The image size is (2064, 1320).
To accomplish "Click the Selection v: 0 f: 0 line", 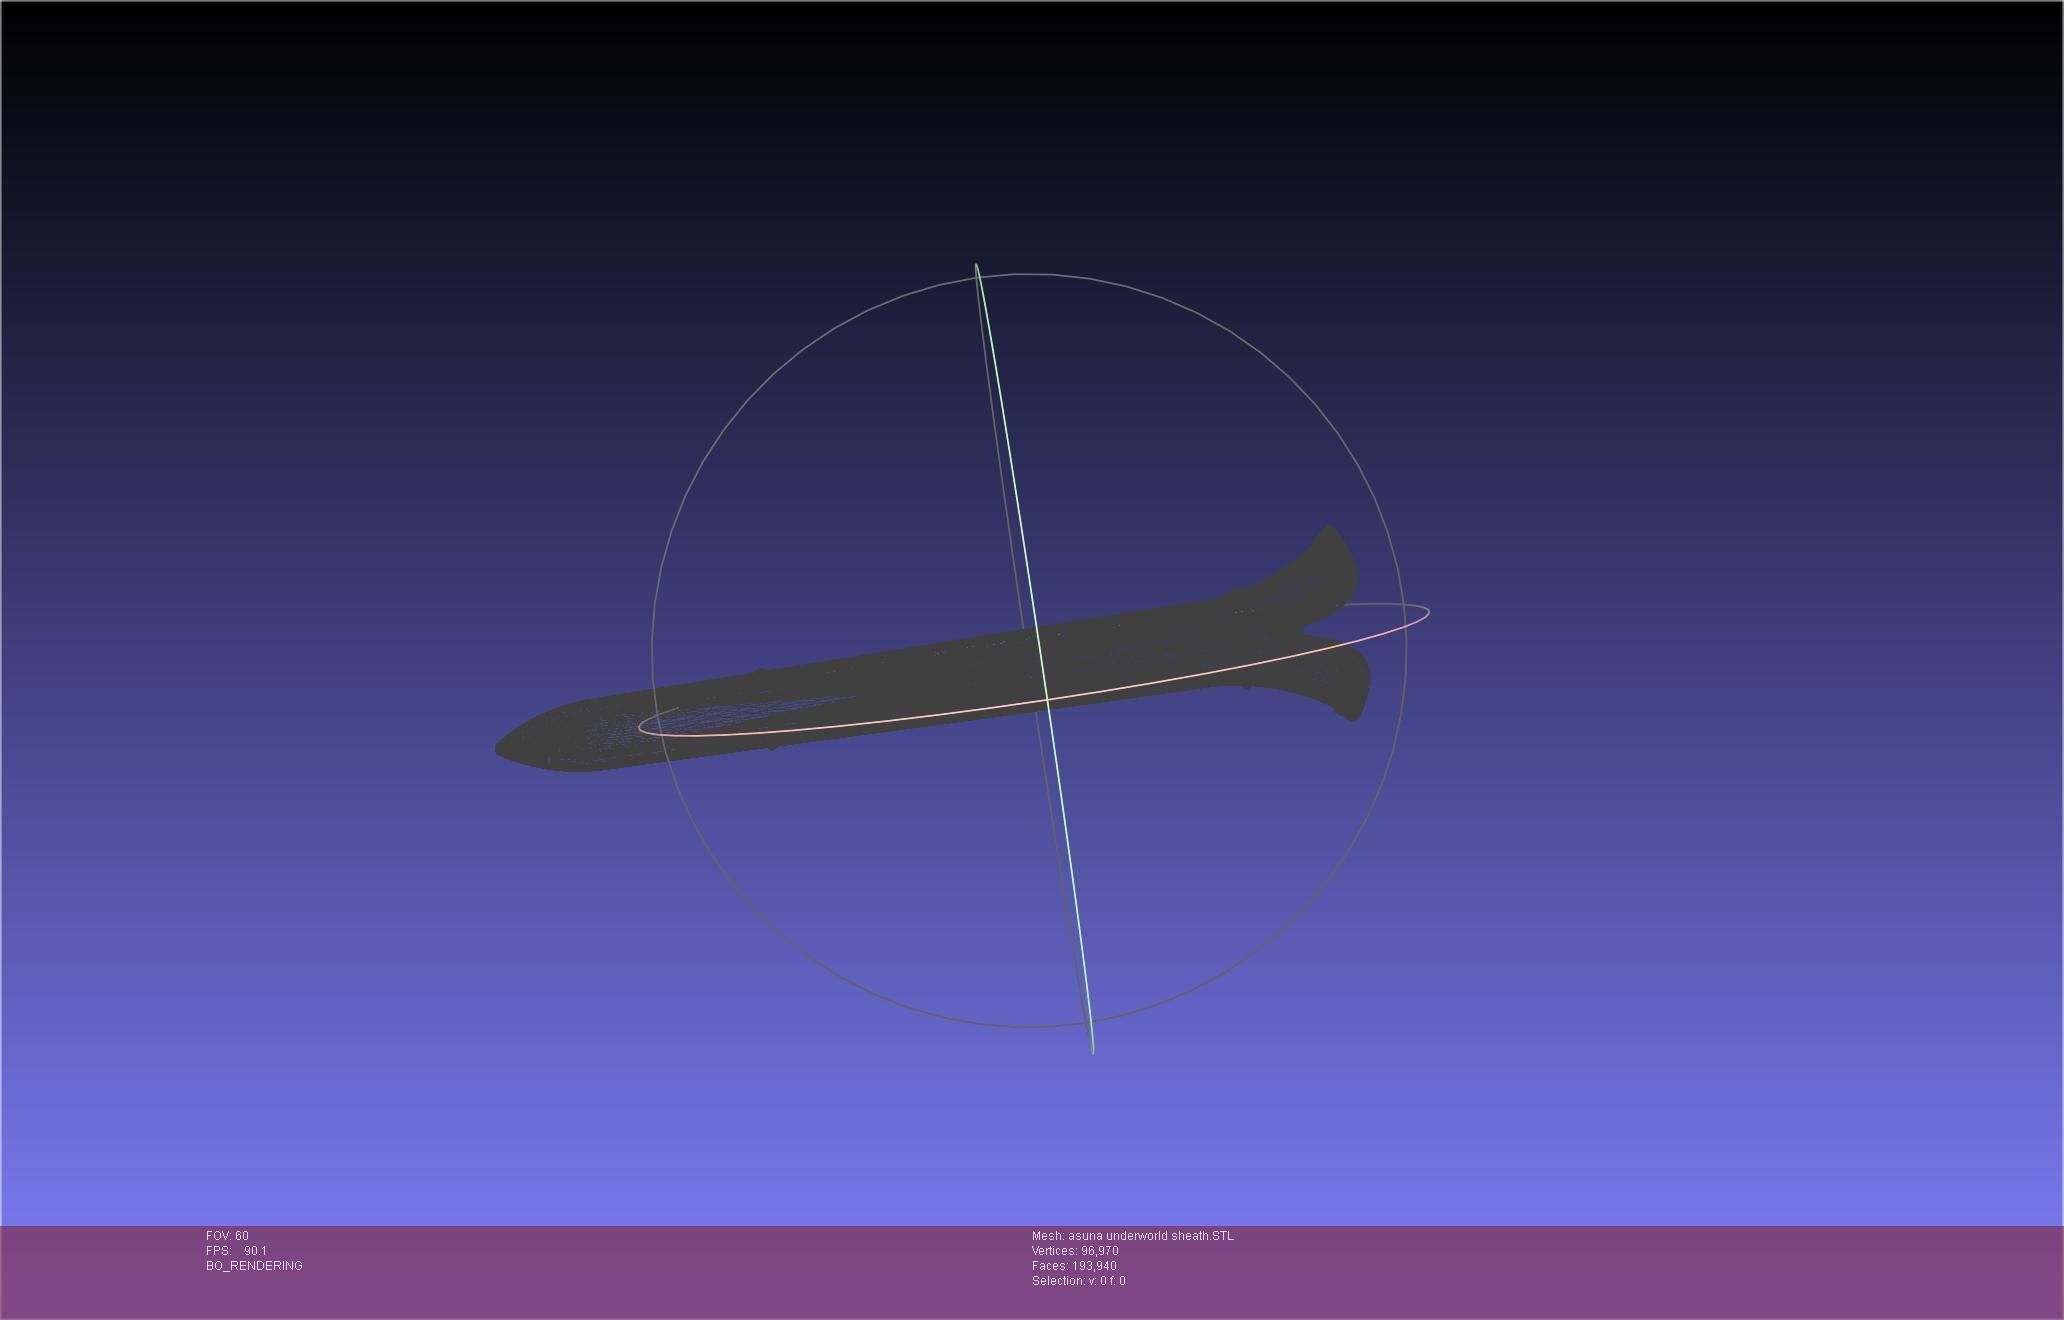I will [x=1078, y=1281].
